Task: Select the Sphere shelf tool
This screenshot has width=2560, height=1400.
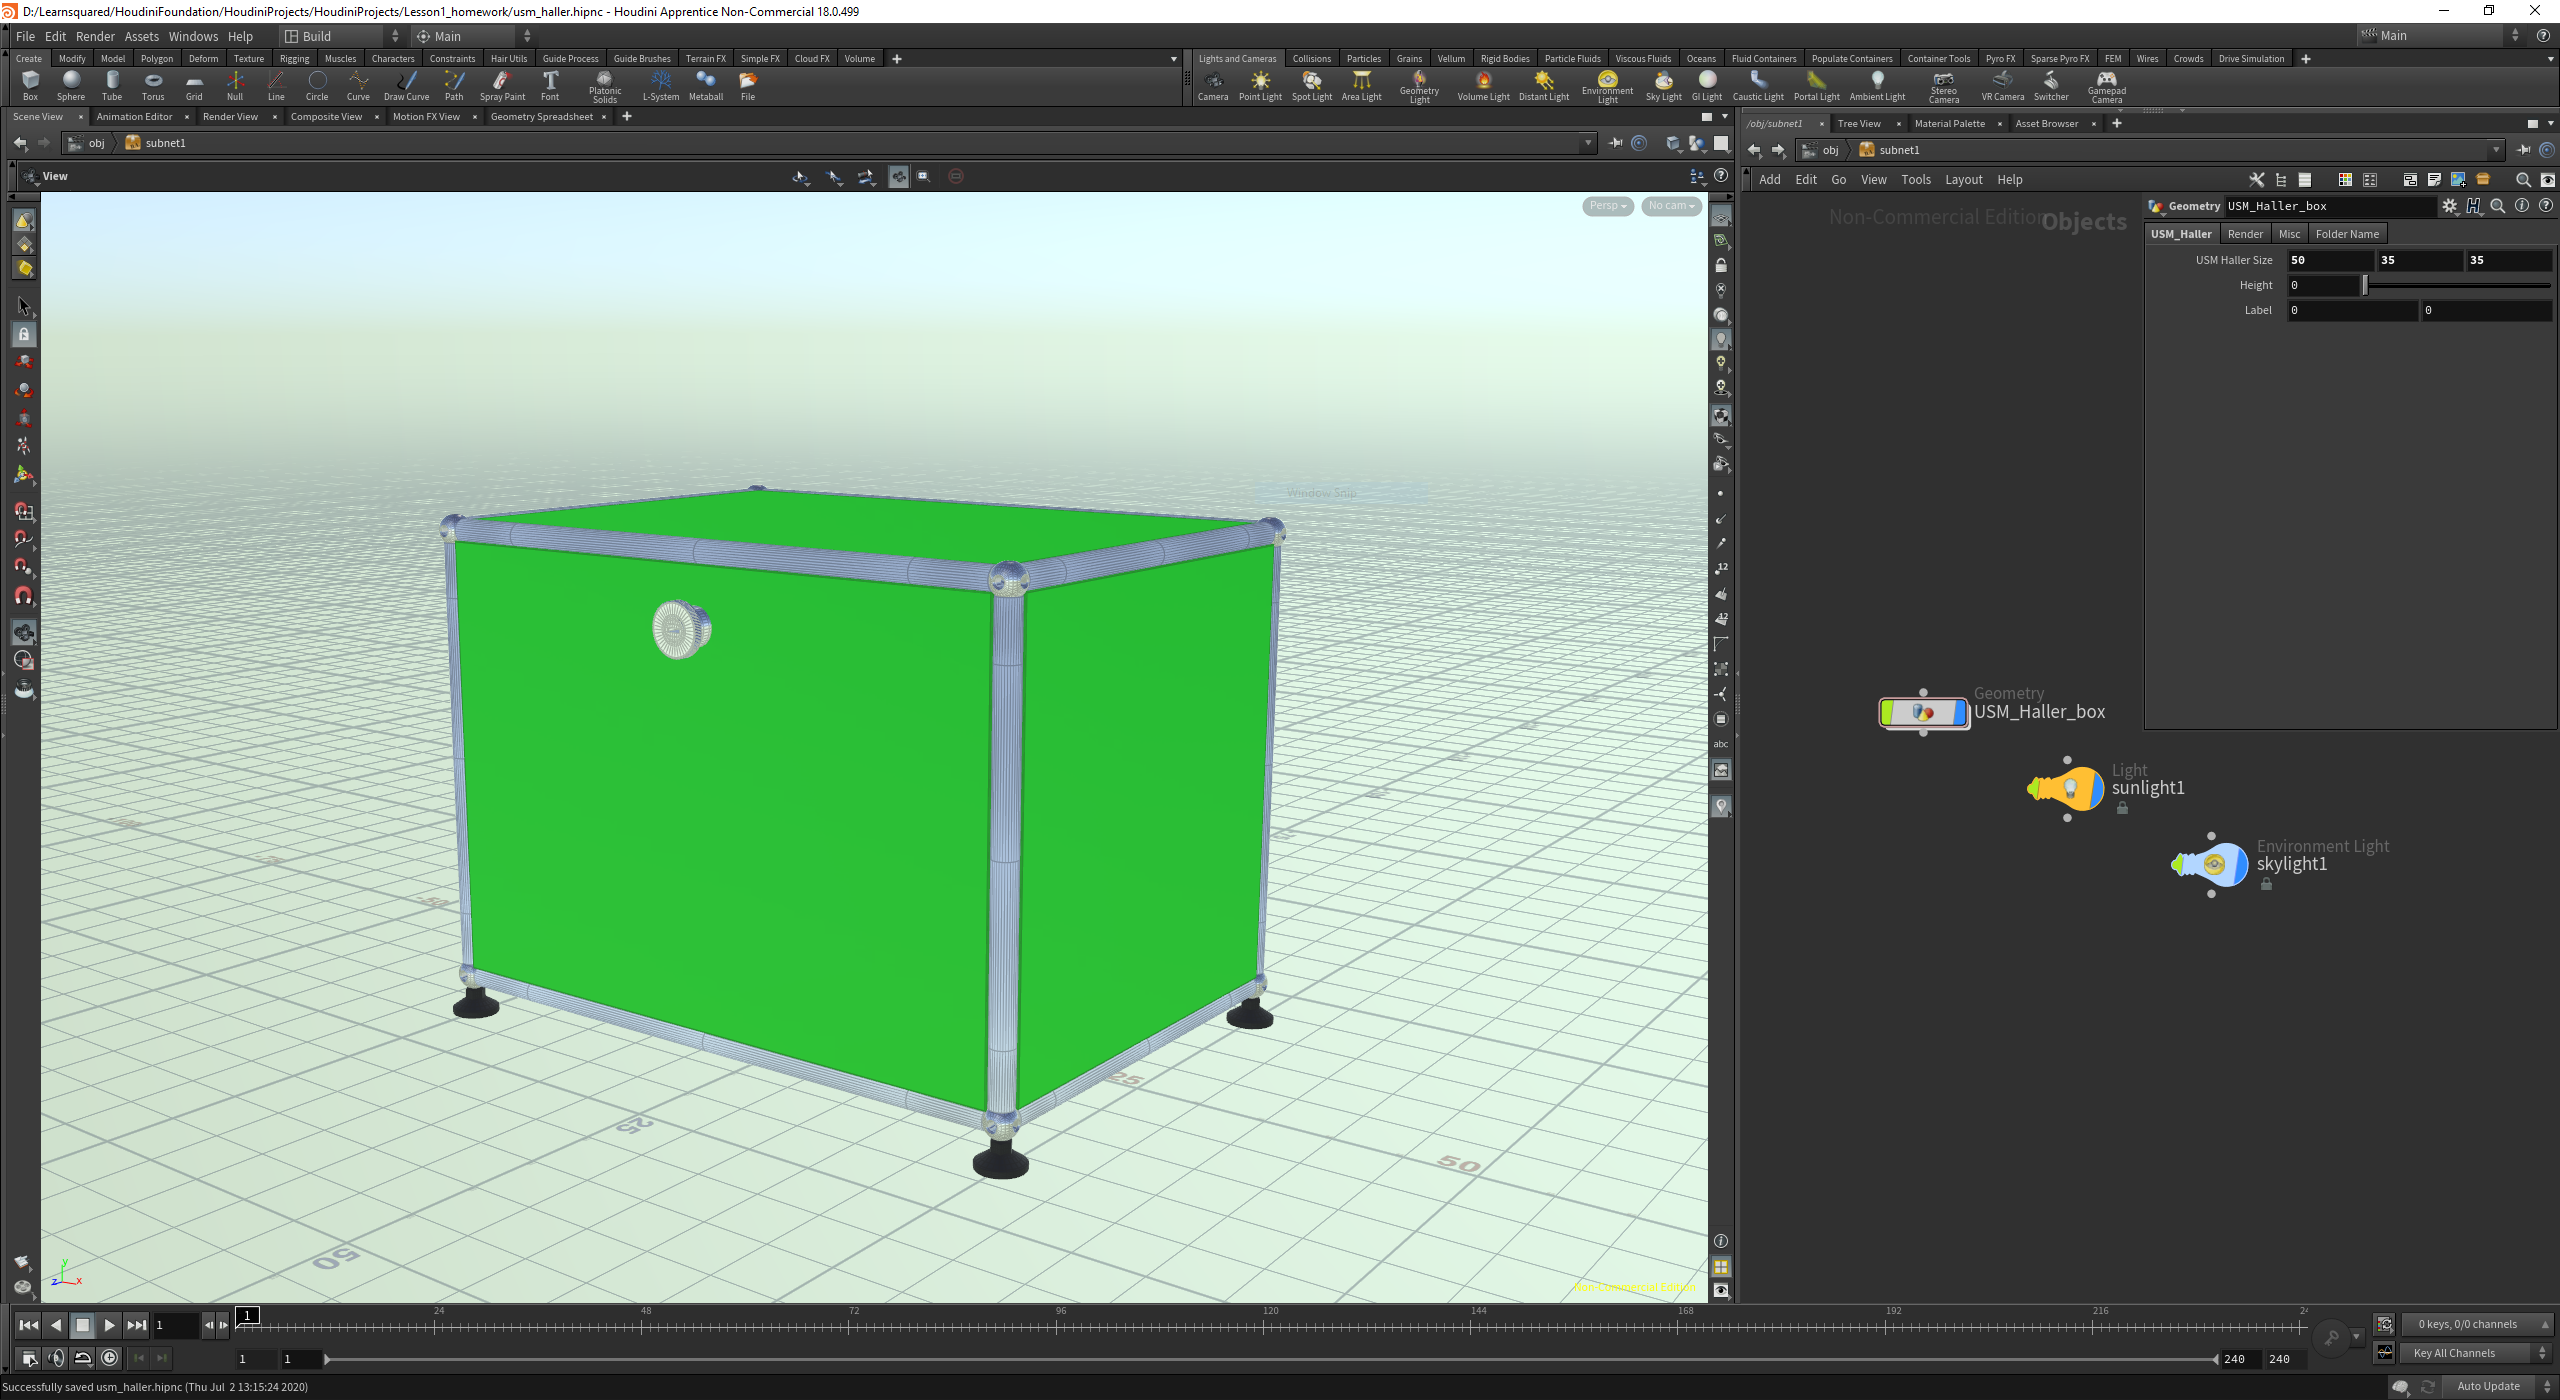Action: click(71, 86)
